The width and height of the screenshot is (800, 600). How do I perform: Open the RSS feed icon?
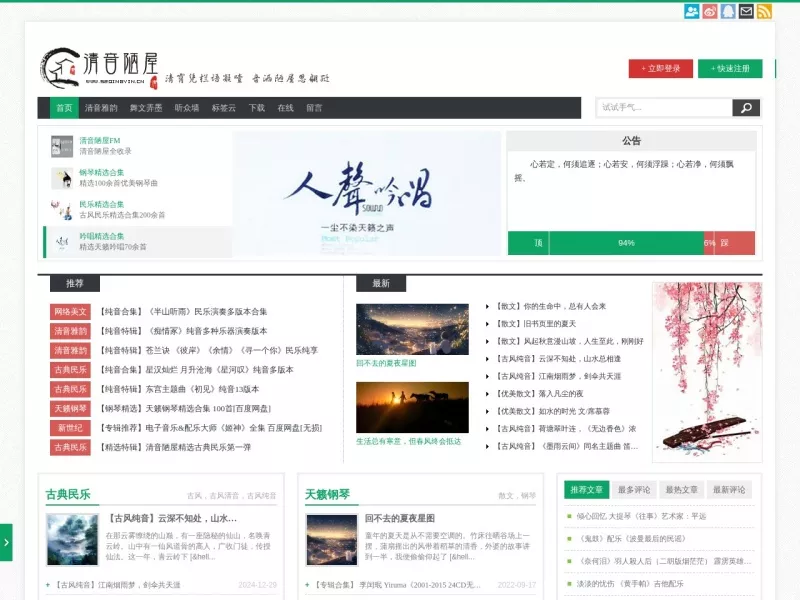pyautogui.click(x=764, y=11)
